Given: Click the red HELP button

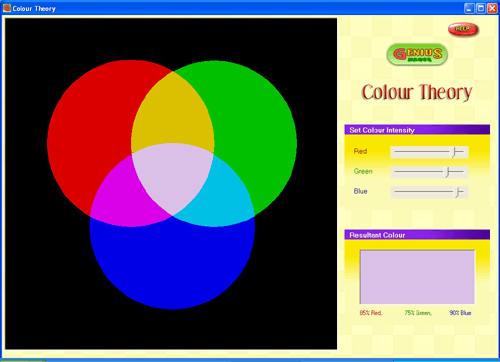Looking at the screenshot, I should (463, 29).
